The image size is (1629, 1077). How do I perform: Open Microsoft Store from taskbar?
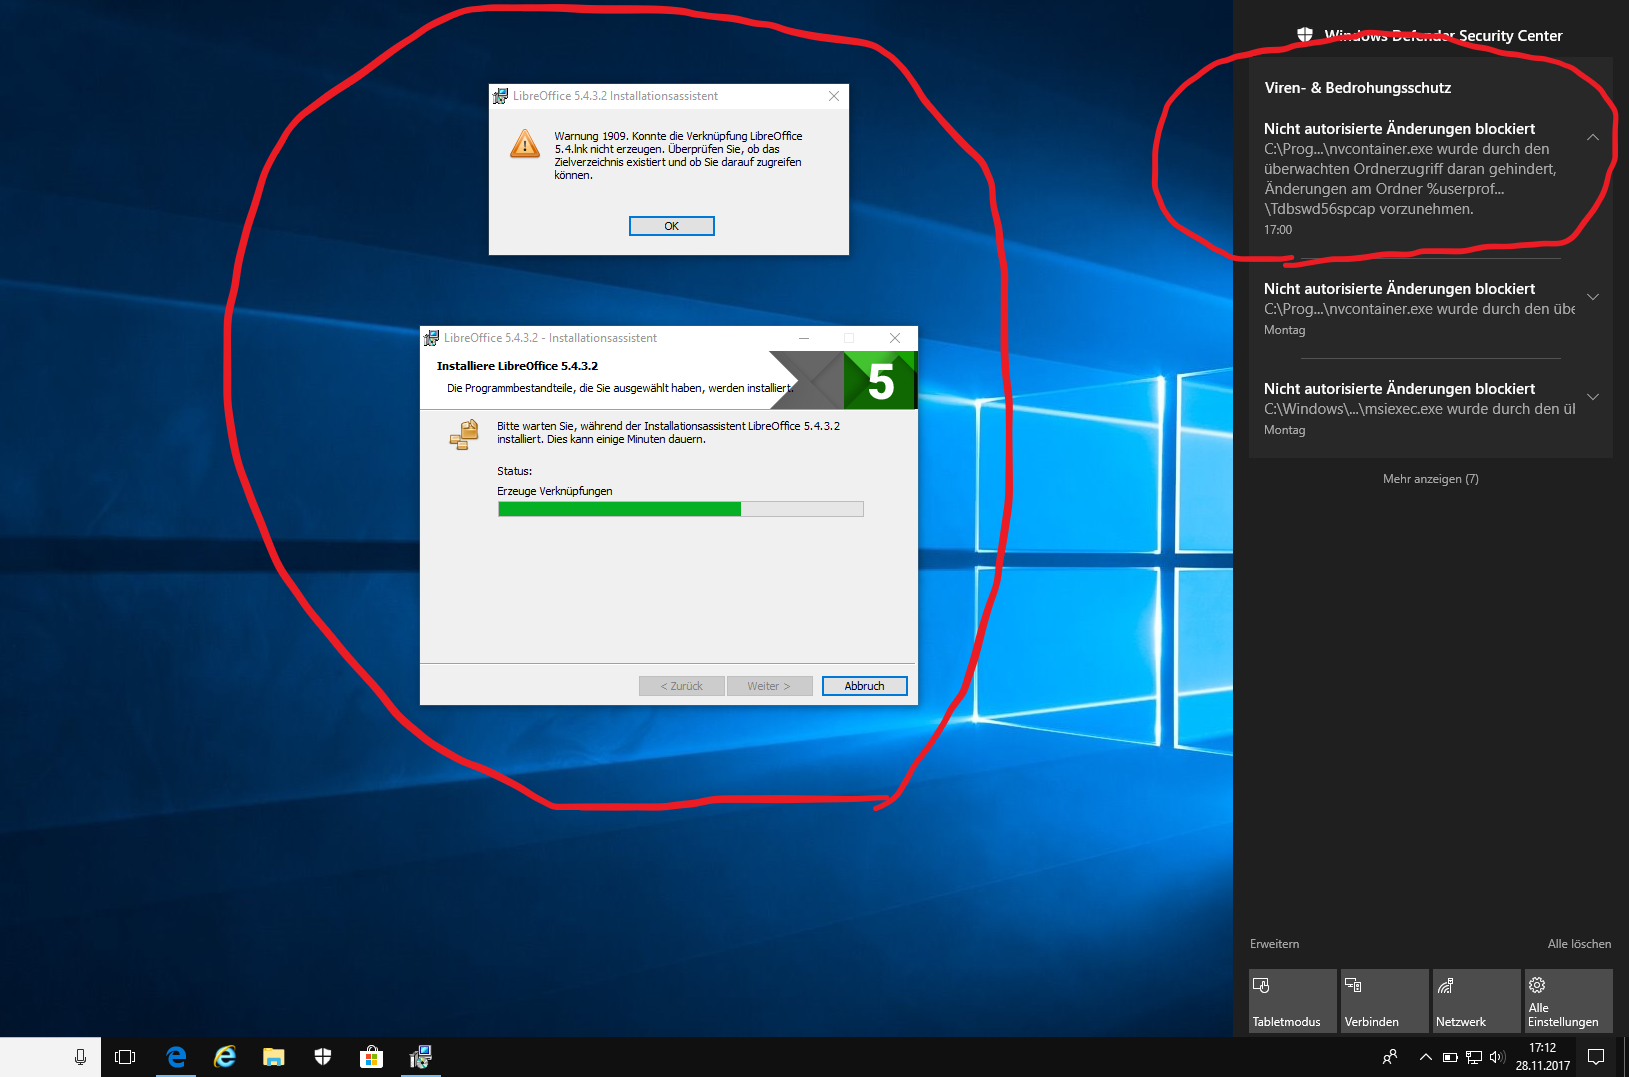point(372,1057)
